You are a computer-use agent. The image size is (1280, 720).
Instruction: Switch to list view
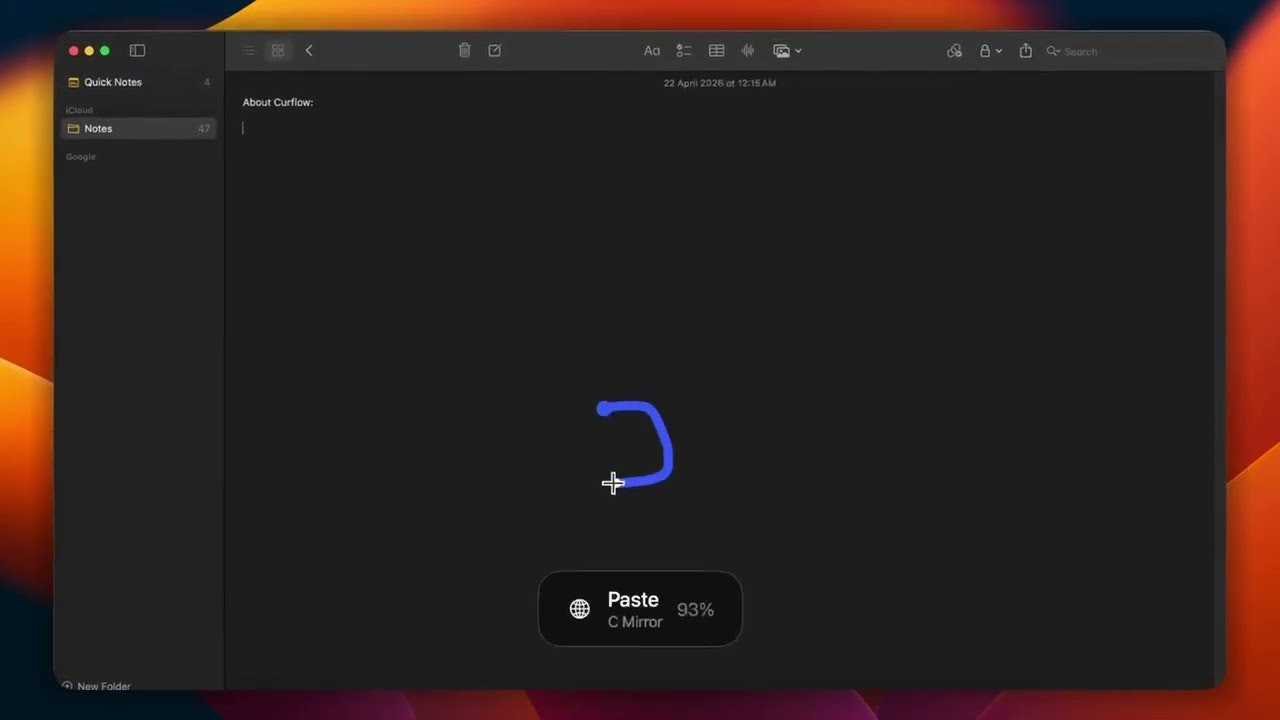249,51
